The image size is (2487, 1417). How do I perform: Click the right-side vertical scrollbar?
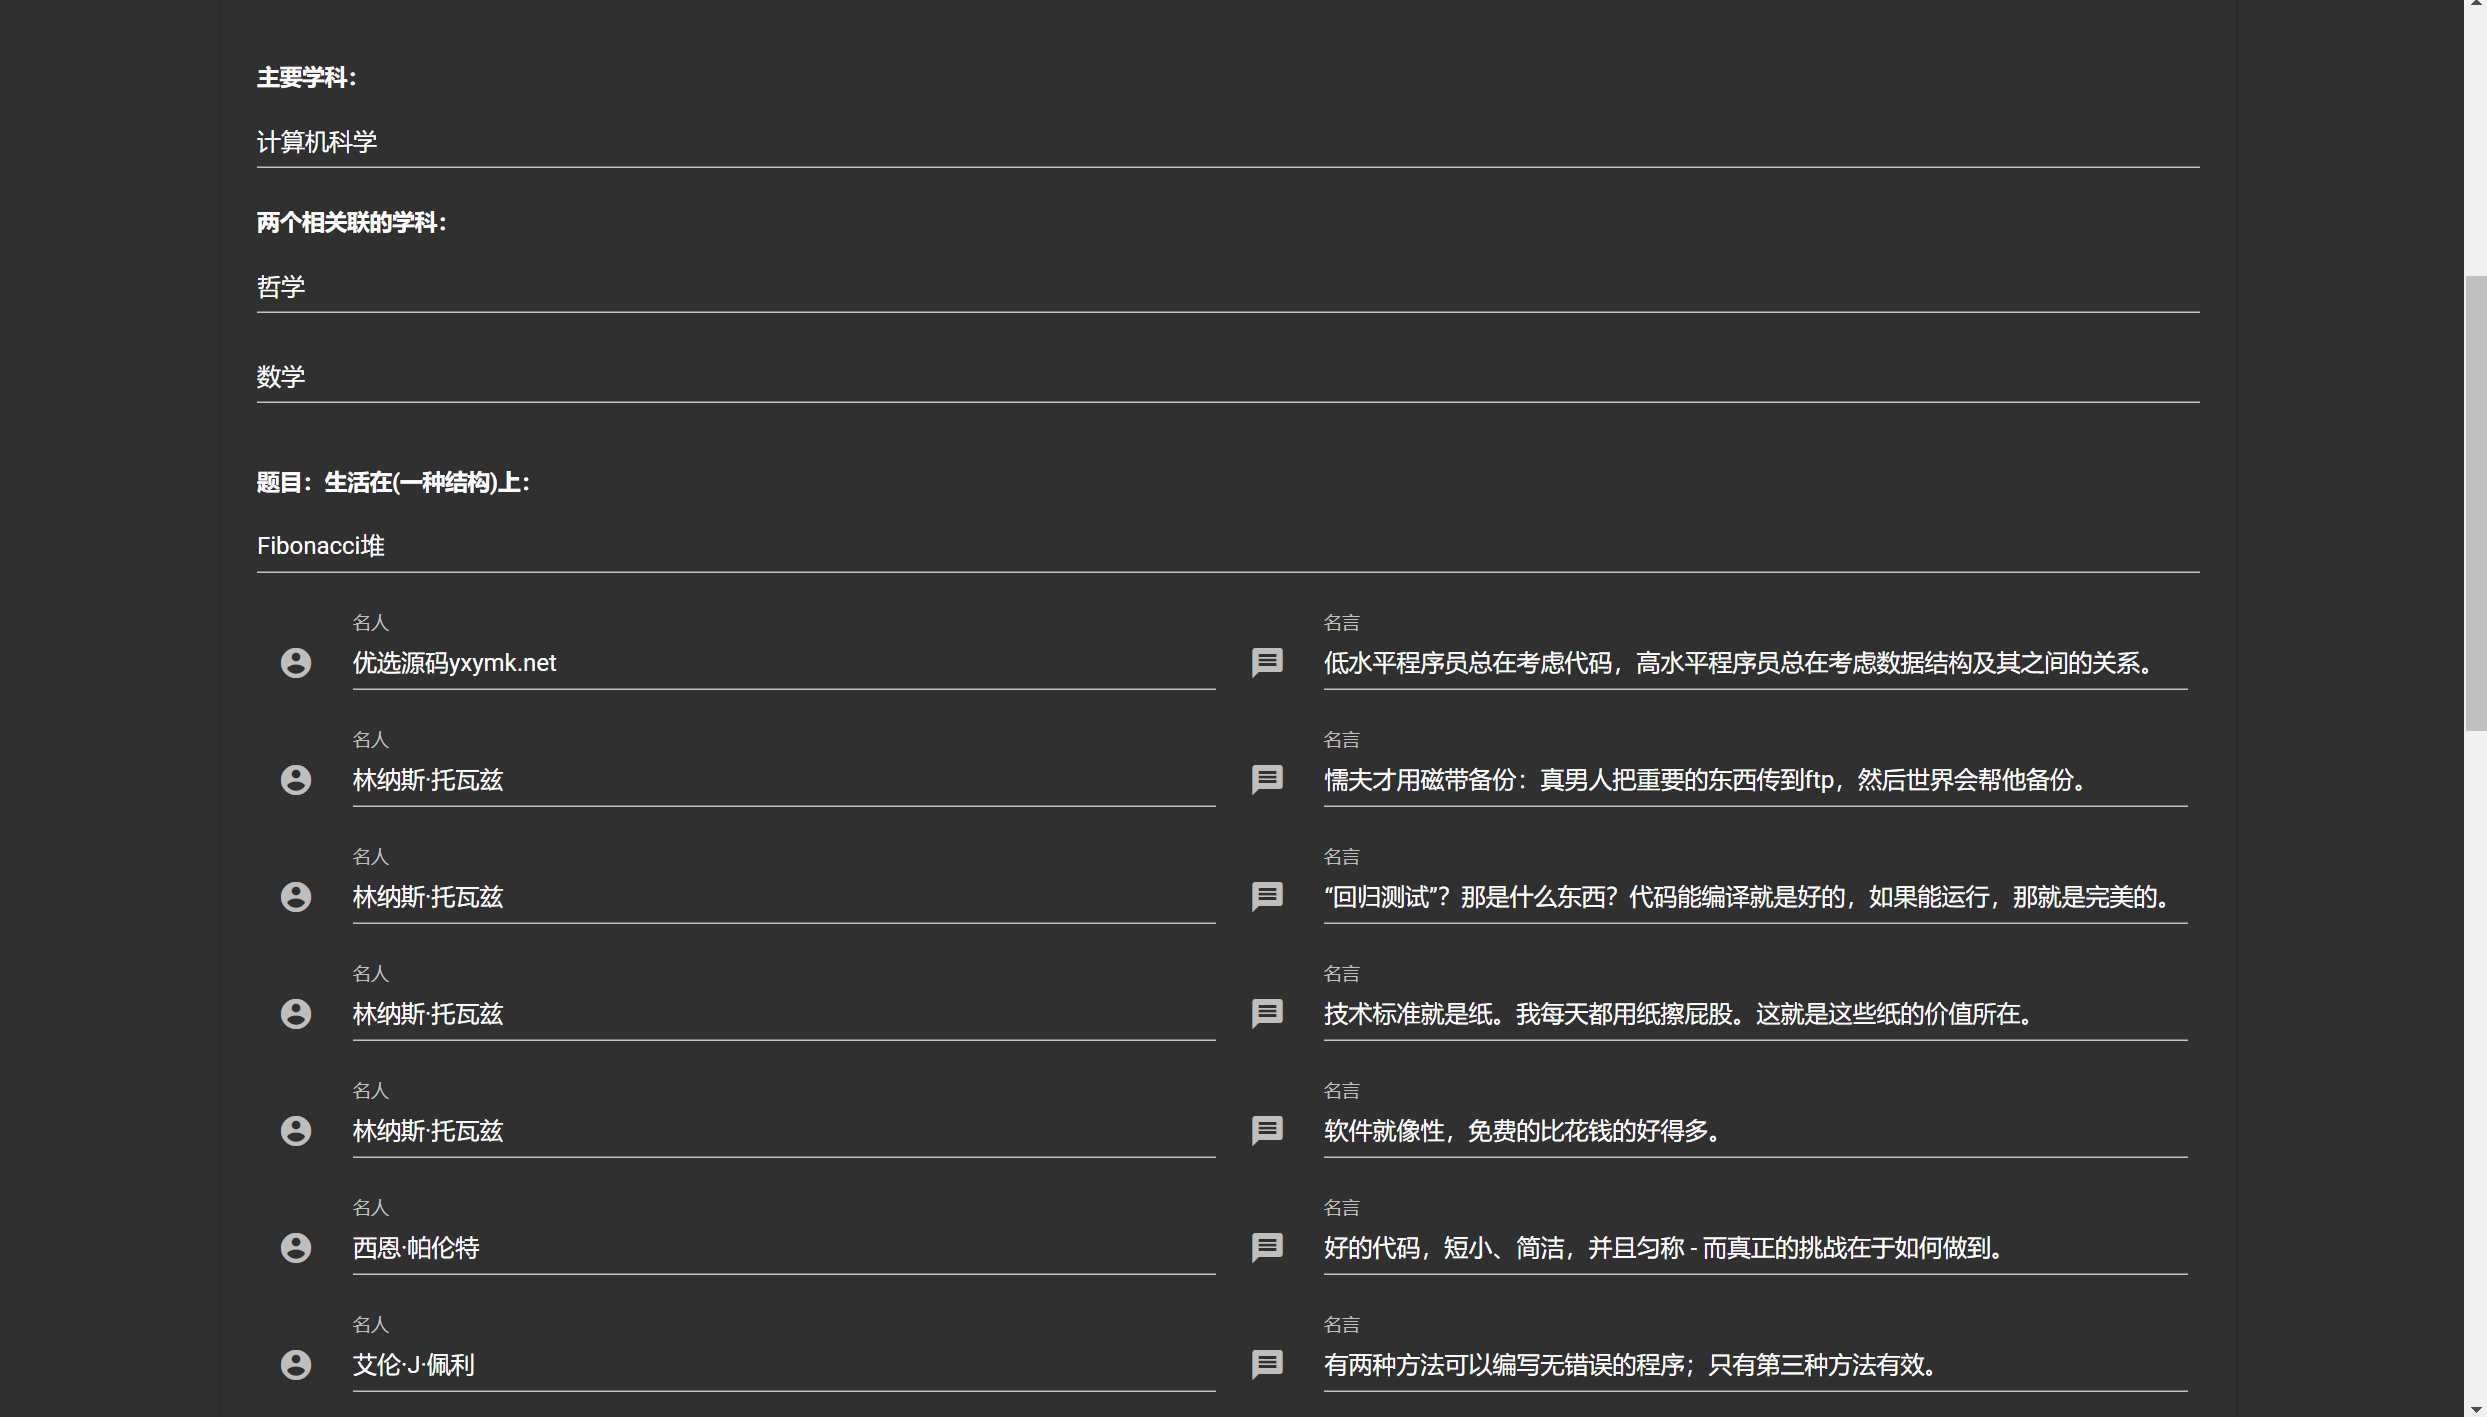point(2478,500)
